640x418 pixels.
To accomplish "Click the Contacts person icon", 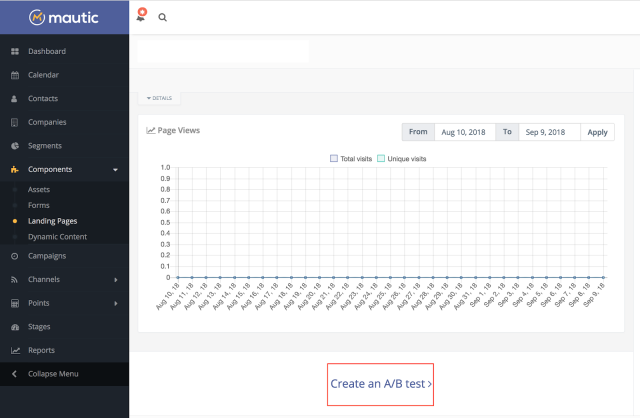I will pos(14,98).
